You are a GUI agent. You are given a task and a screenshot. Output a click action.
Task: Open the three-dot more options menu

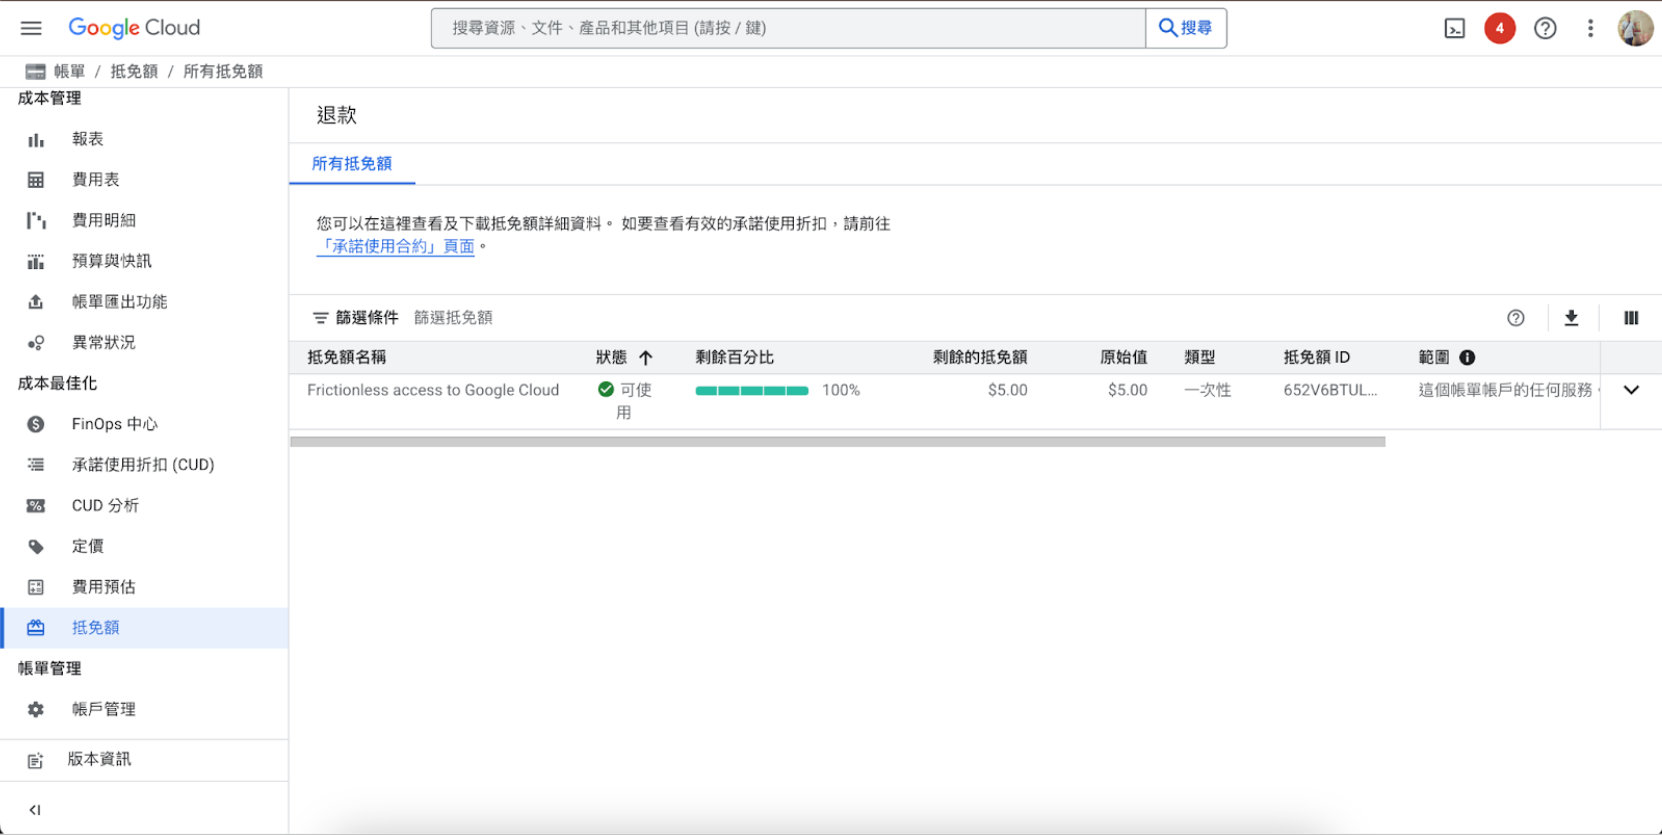tap(1590, 29)
